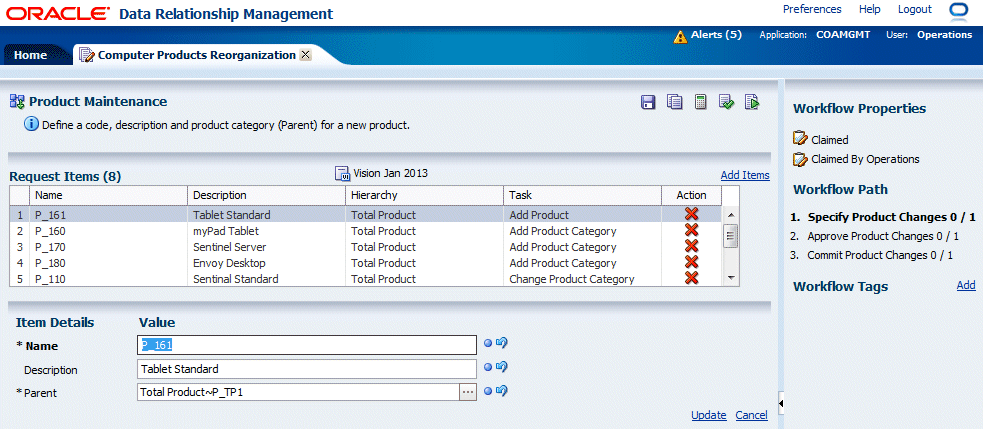The width and height of the screenshot is (983, 429).
Task: Click the Save request floppy disk icon
Action: coord(648,102)
